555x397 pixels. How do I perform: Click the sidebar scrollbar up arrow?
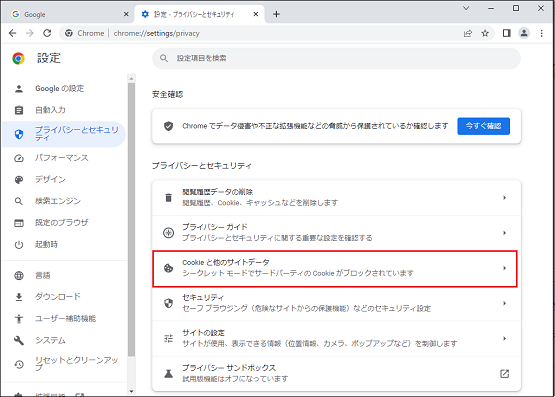point(131,79)
